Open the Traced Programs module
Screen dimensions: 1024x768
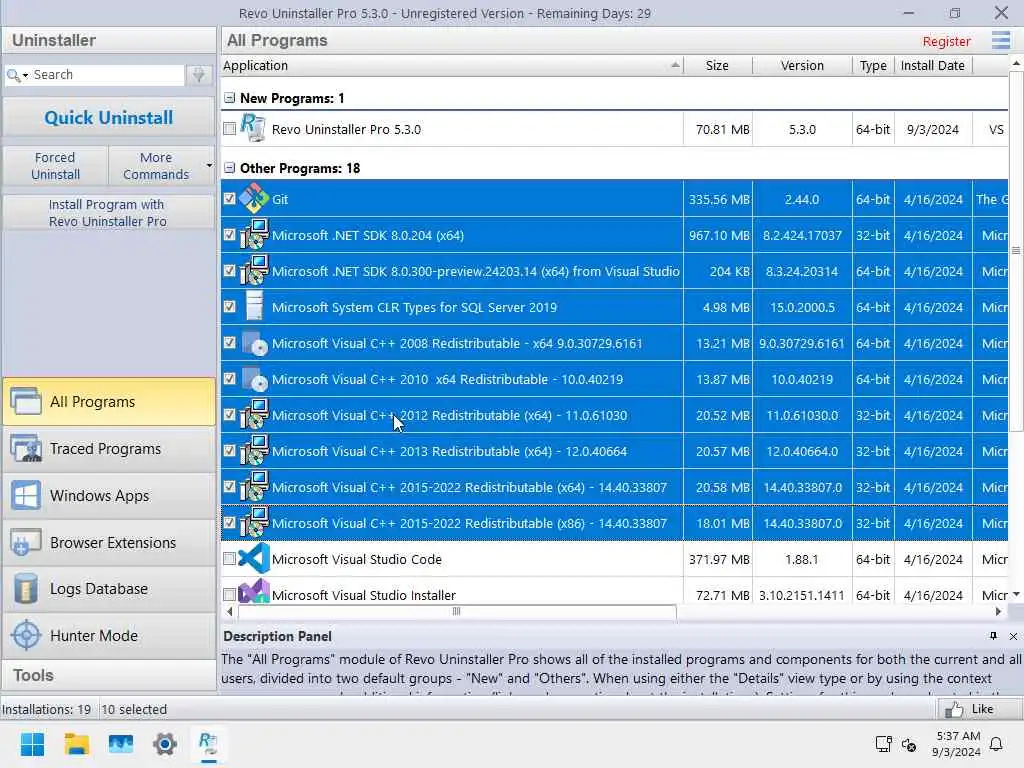click(x=108, y=449)
